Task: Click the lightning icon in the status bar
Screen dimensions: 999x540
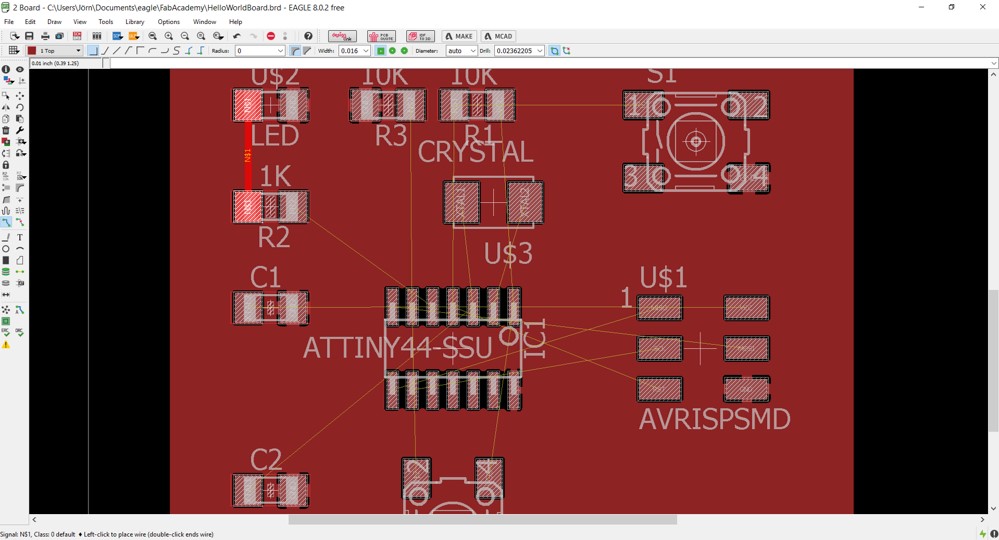Action: [983, 534]
